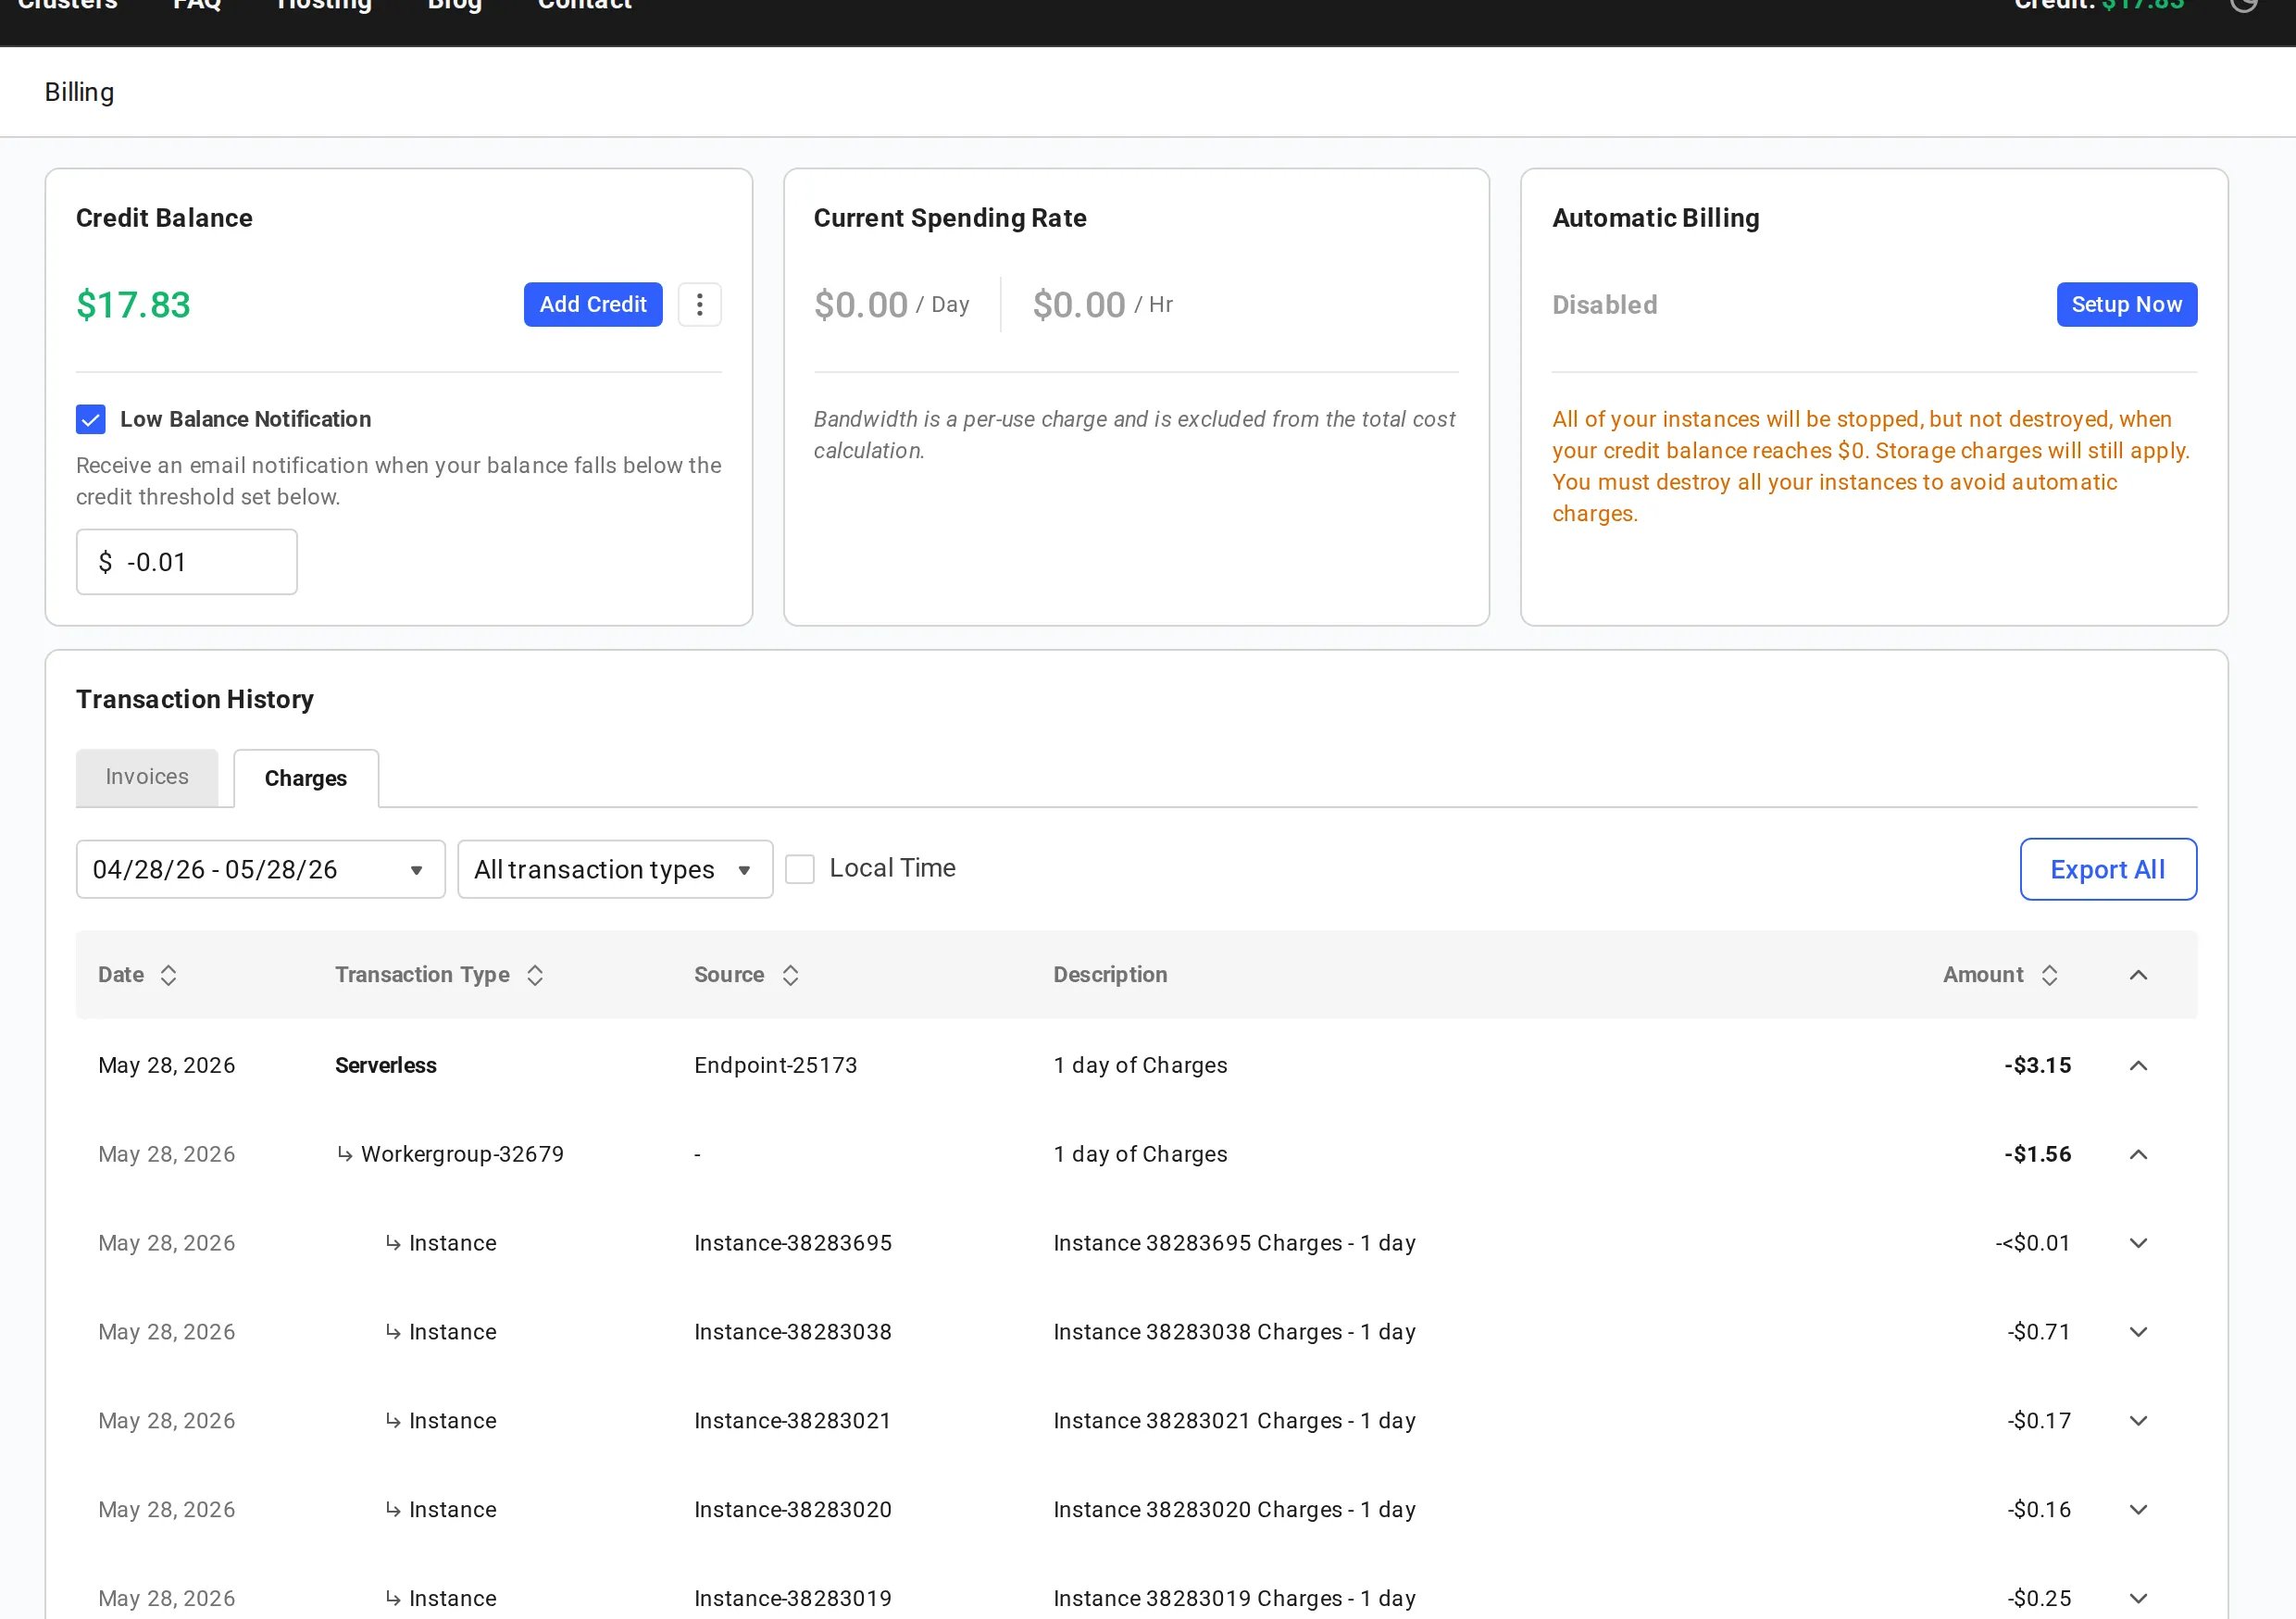2296x1619 pixels.
Task: Click the Instance-38283695 source cell
Action: pyautogui.click(x=792, y=1243)
